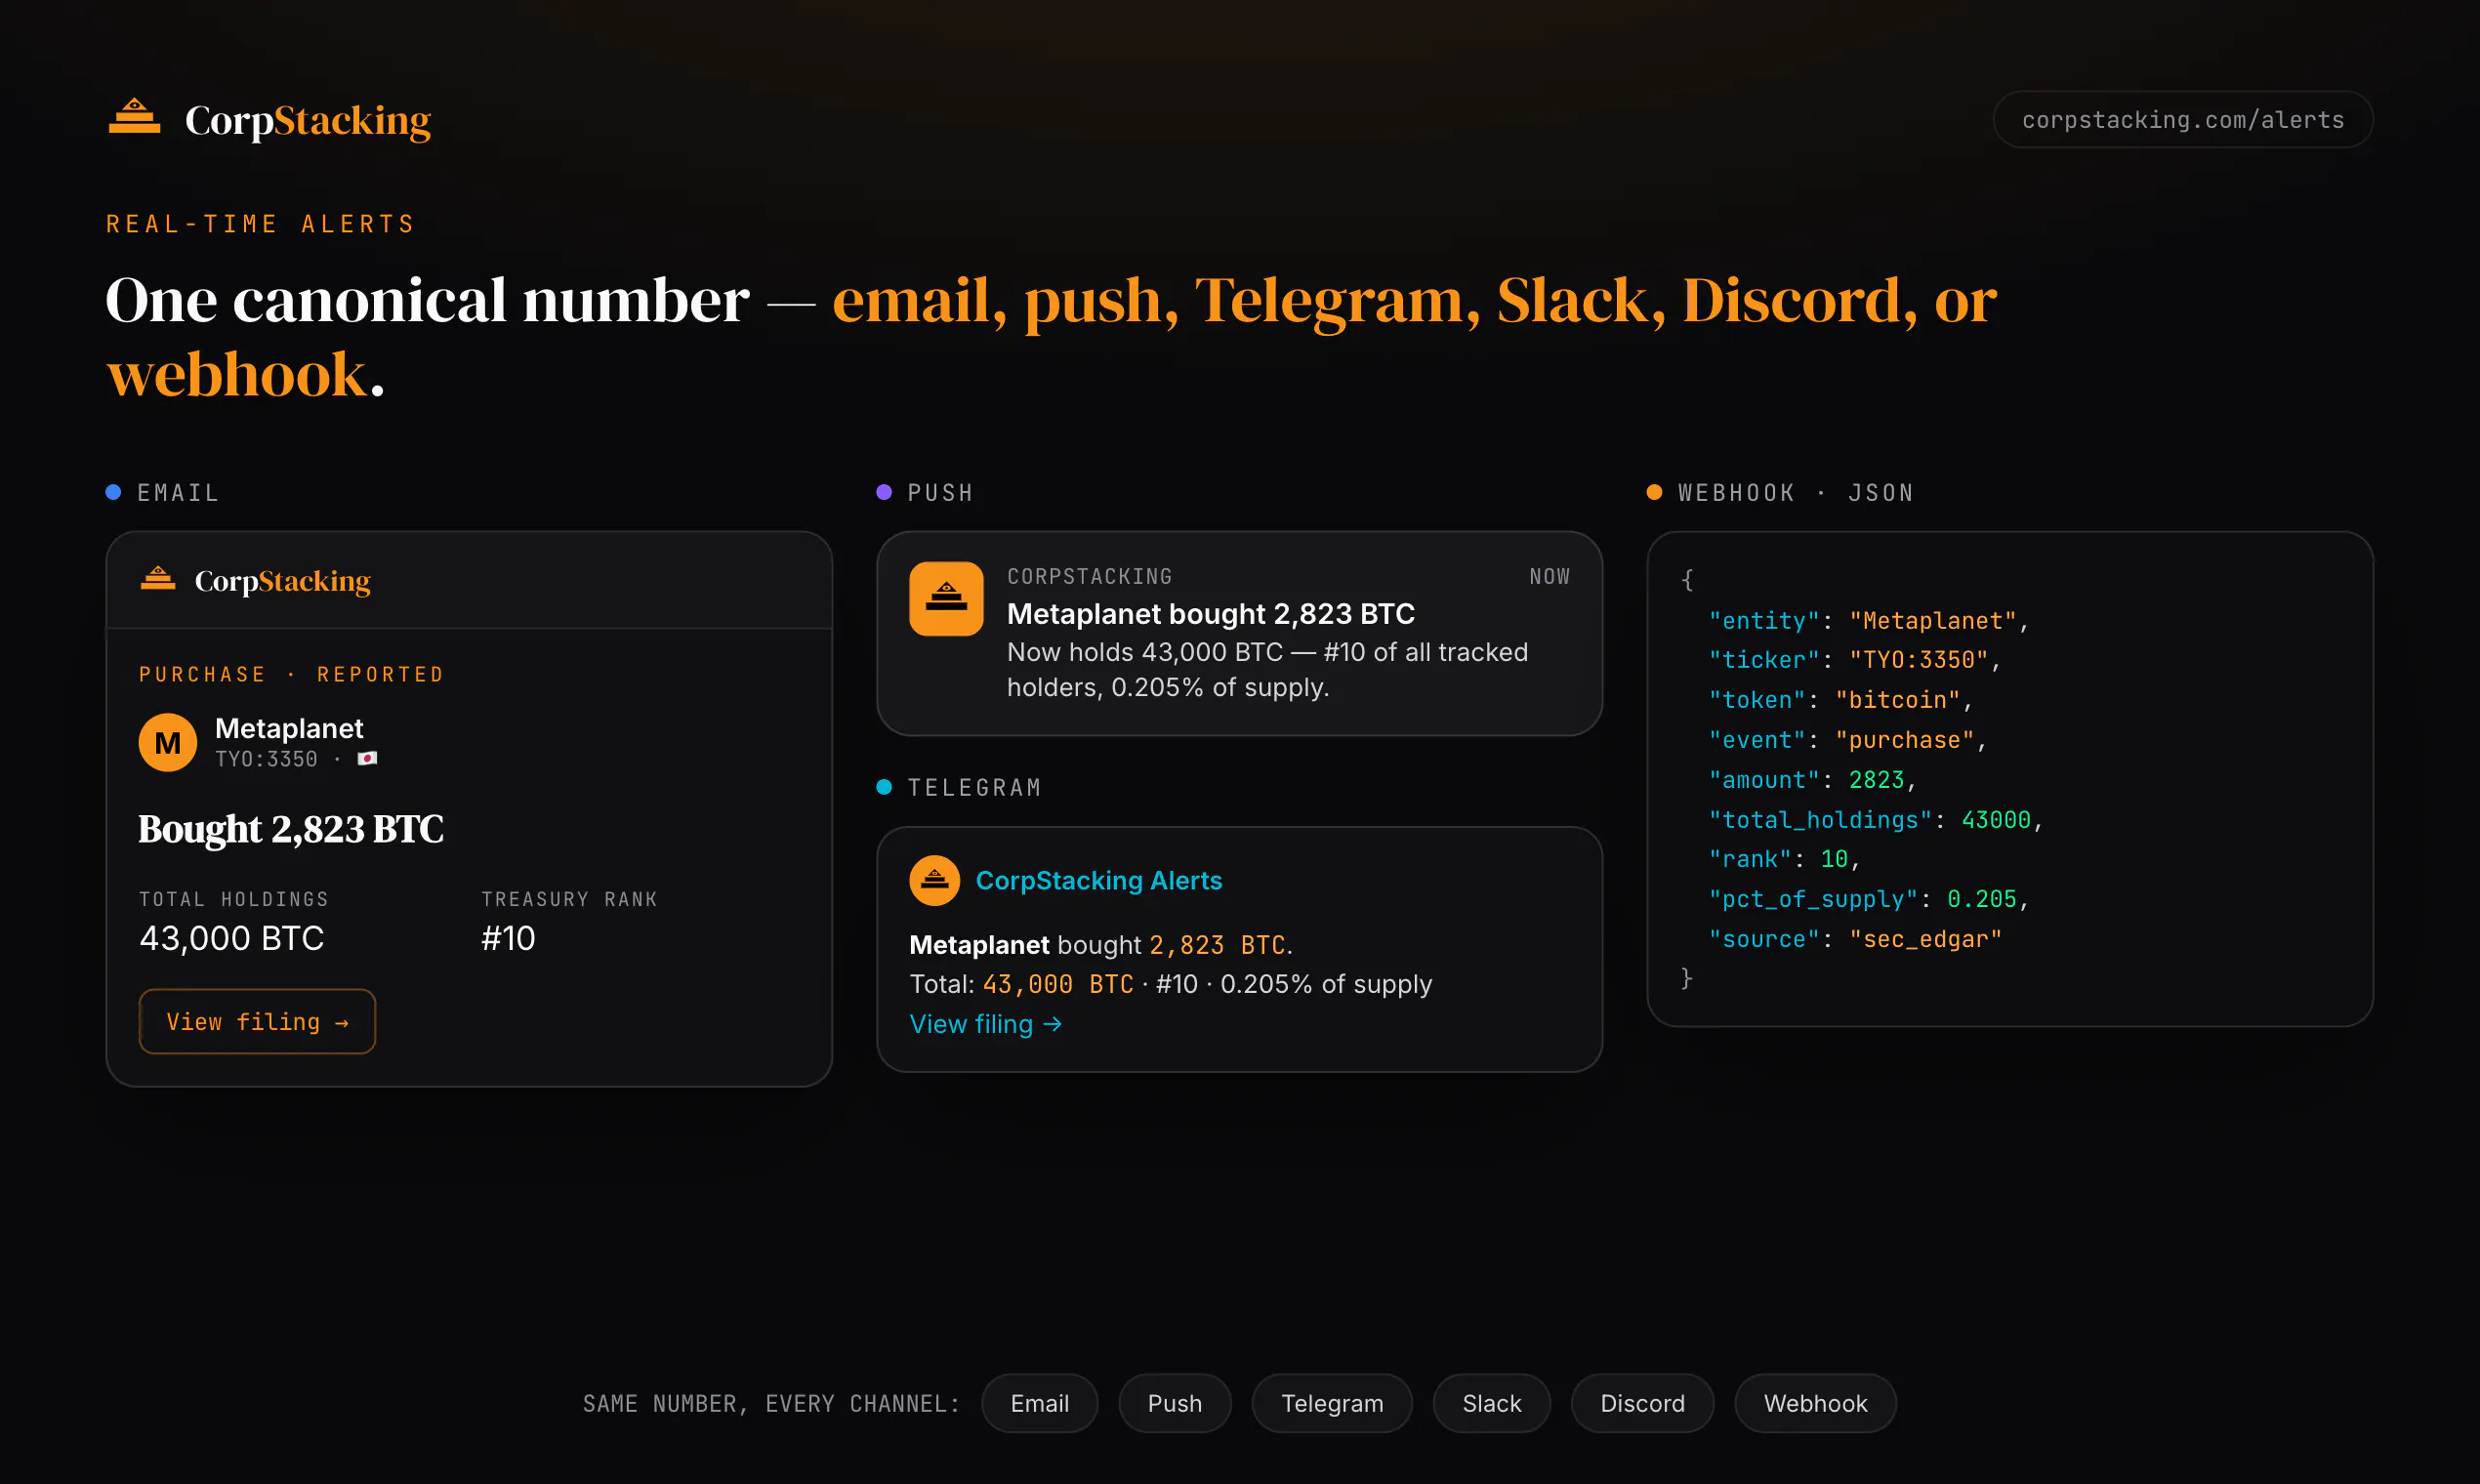The height and width of the screenshot is (1484, 2480).
Task: Open the View filing link in Telegram message
Action: (985, 1024)
